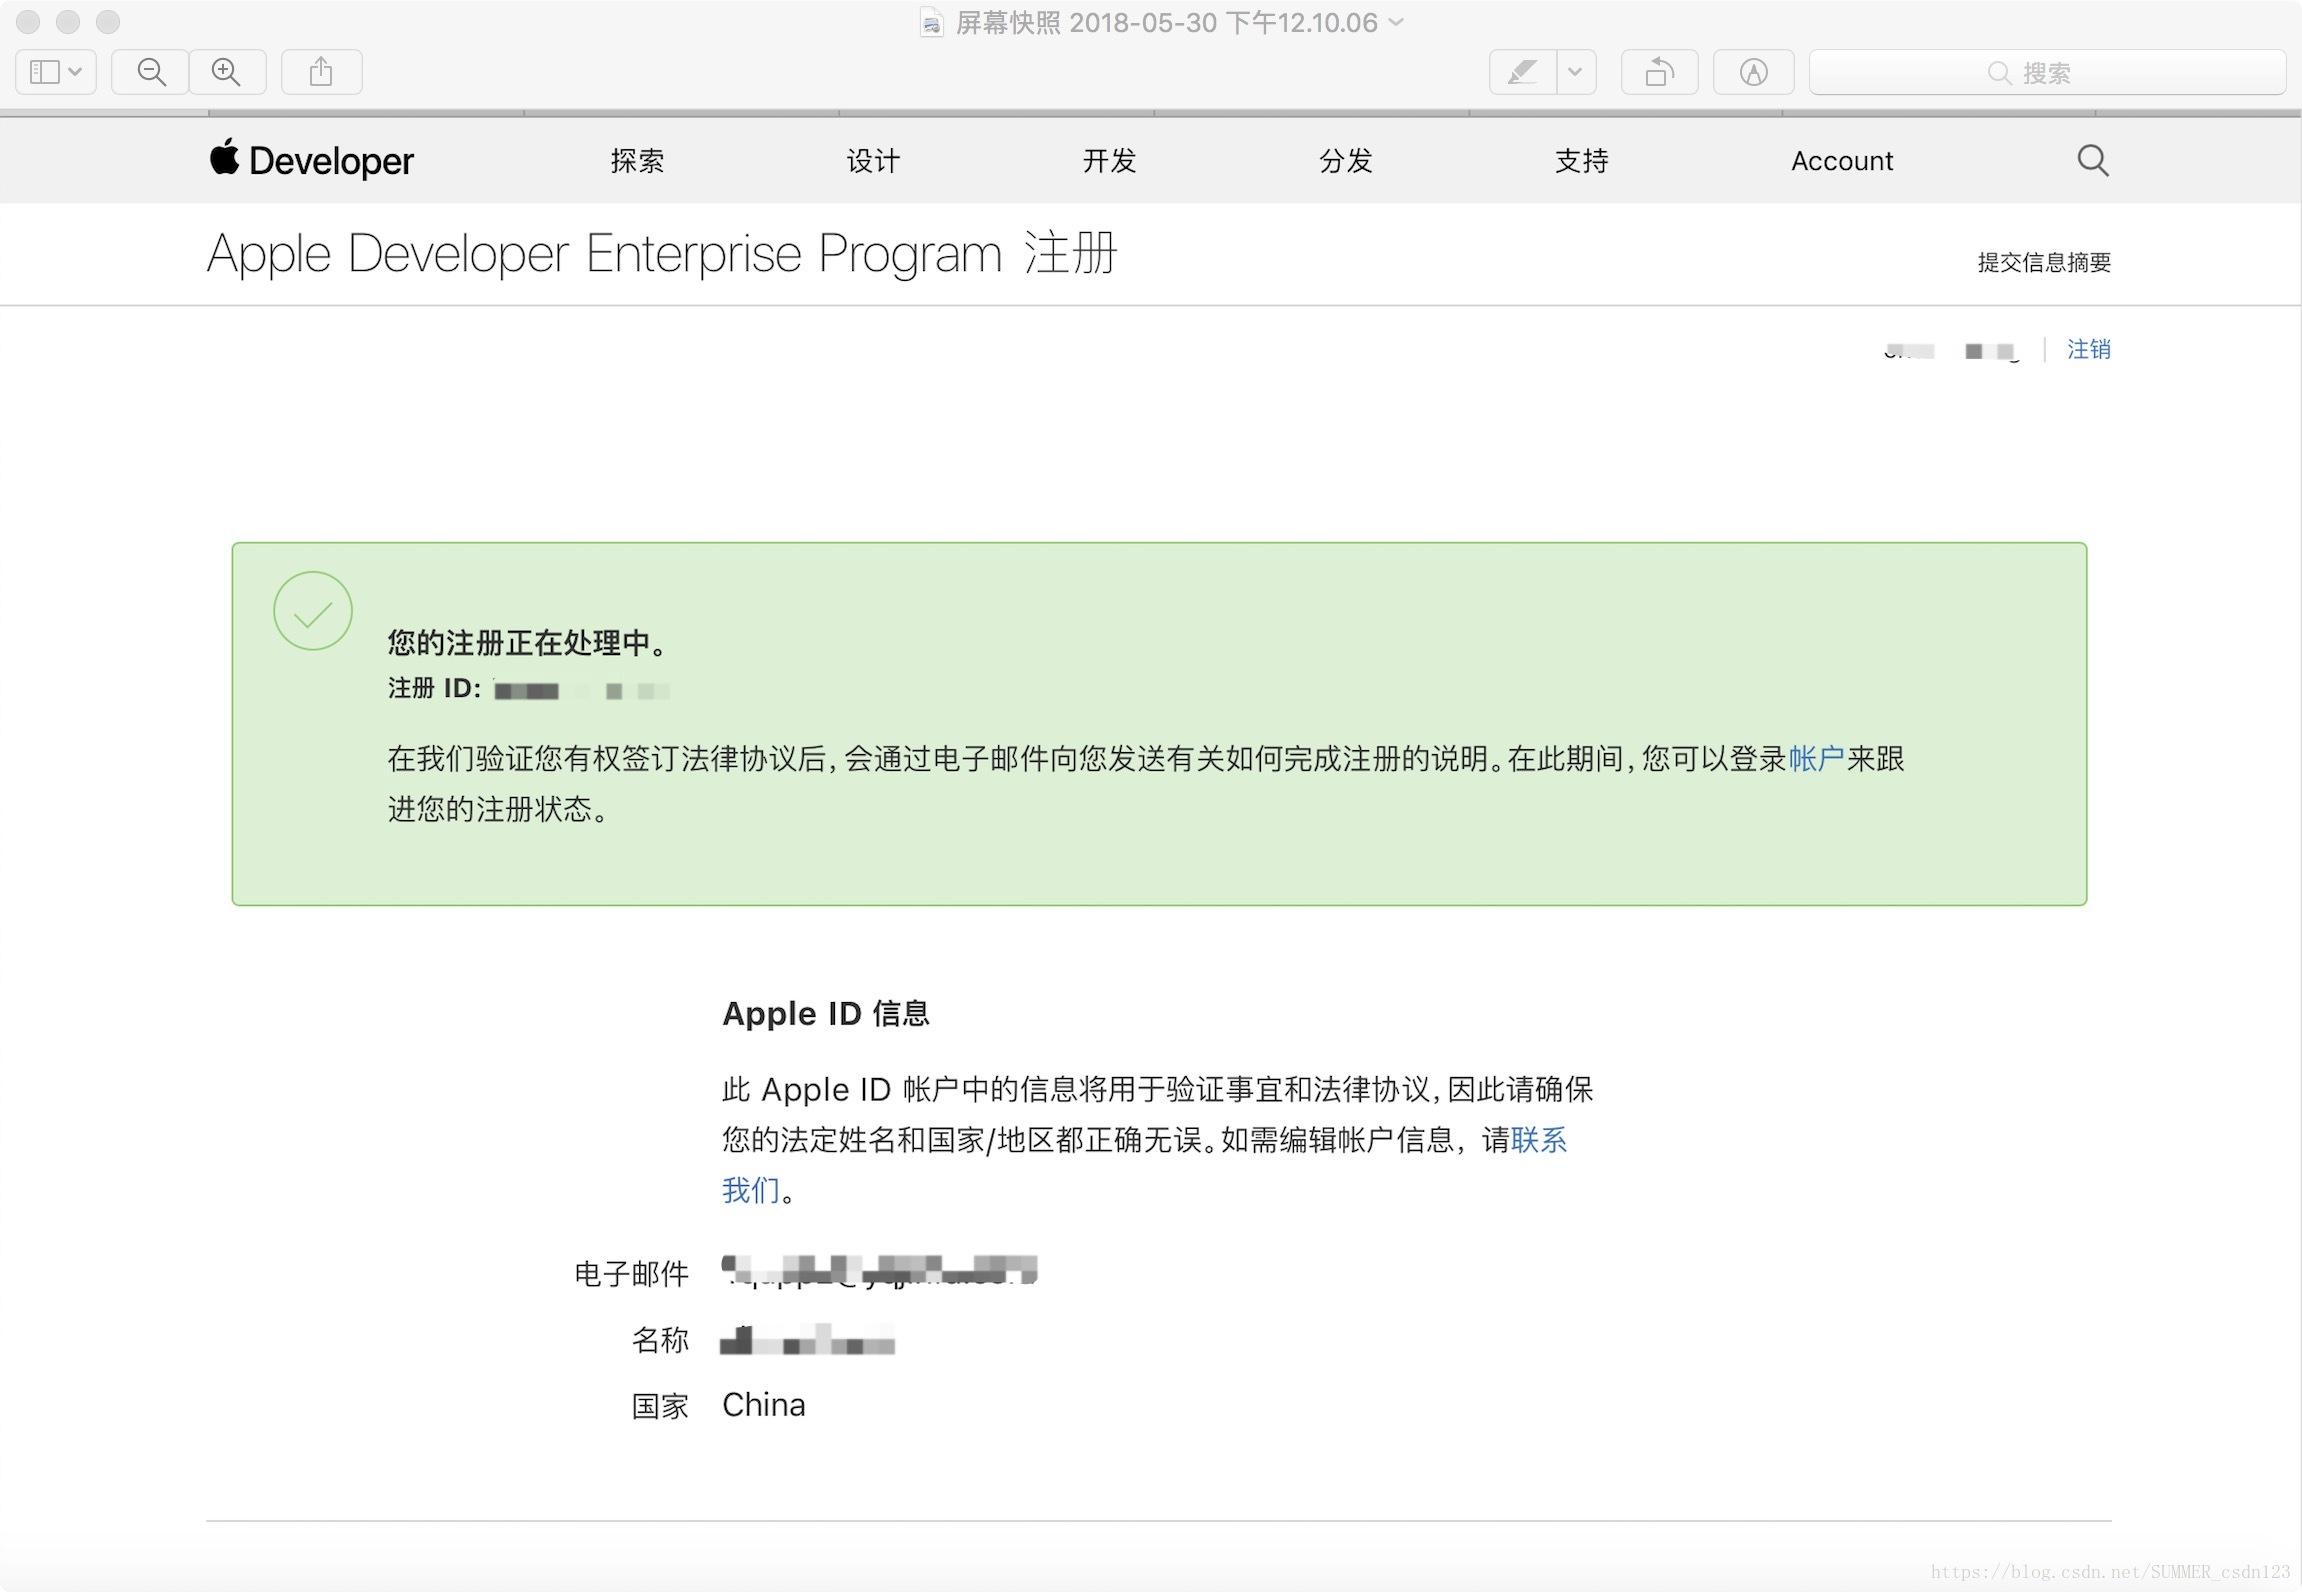Viewport: 2302px width, 1592px height.
Task: Select the highlight pen tool
Action: tap(1522, 72)
